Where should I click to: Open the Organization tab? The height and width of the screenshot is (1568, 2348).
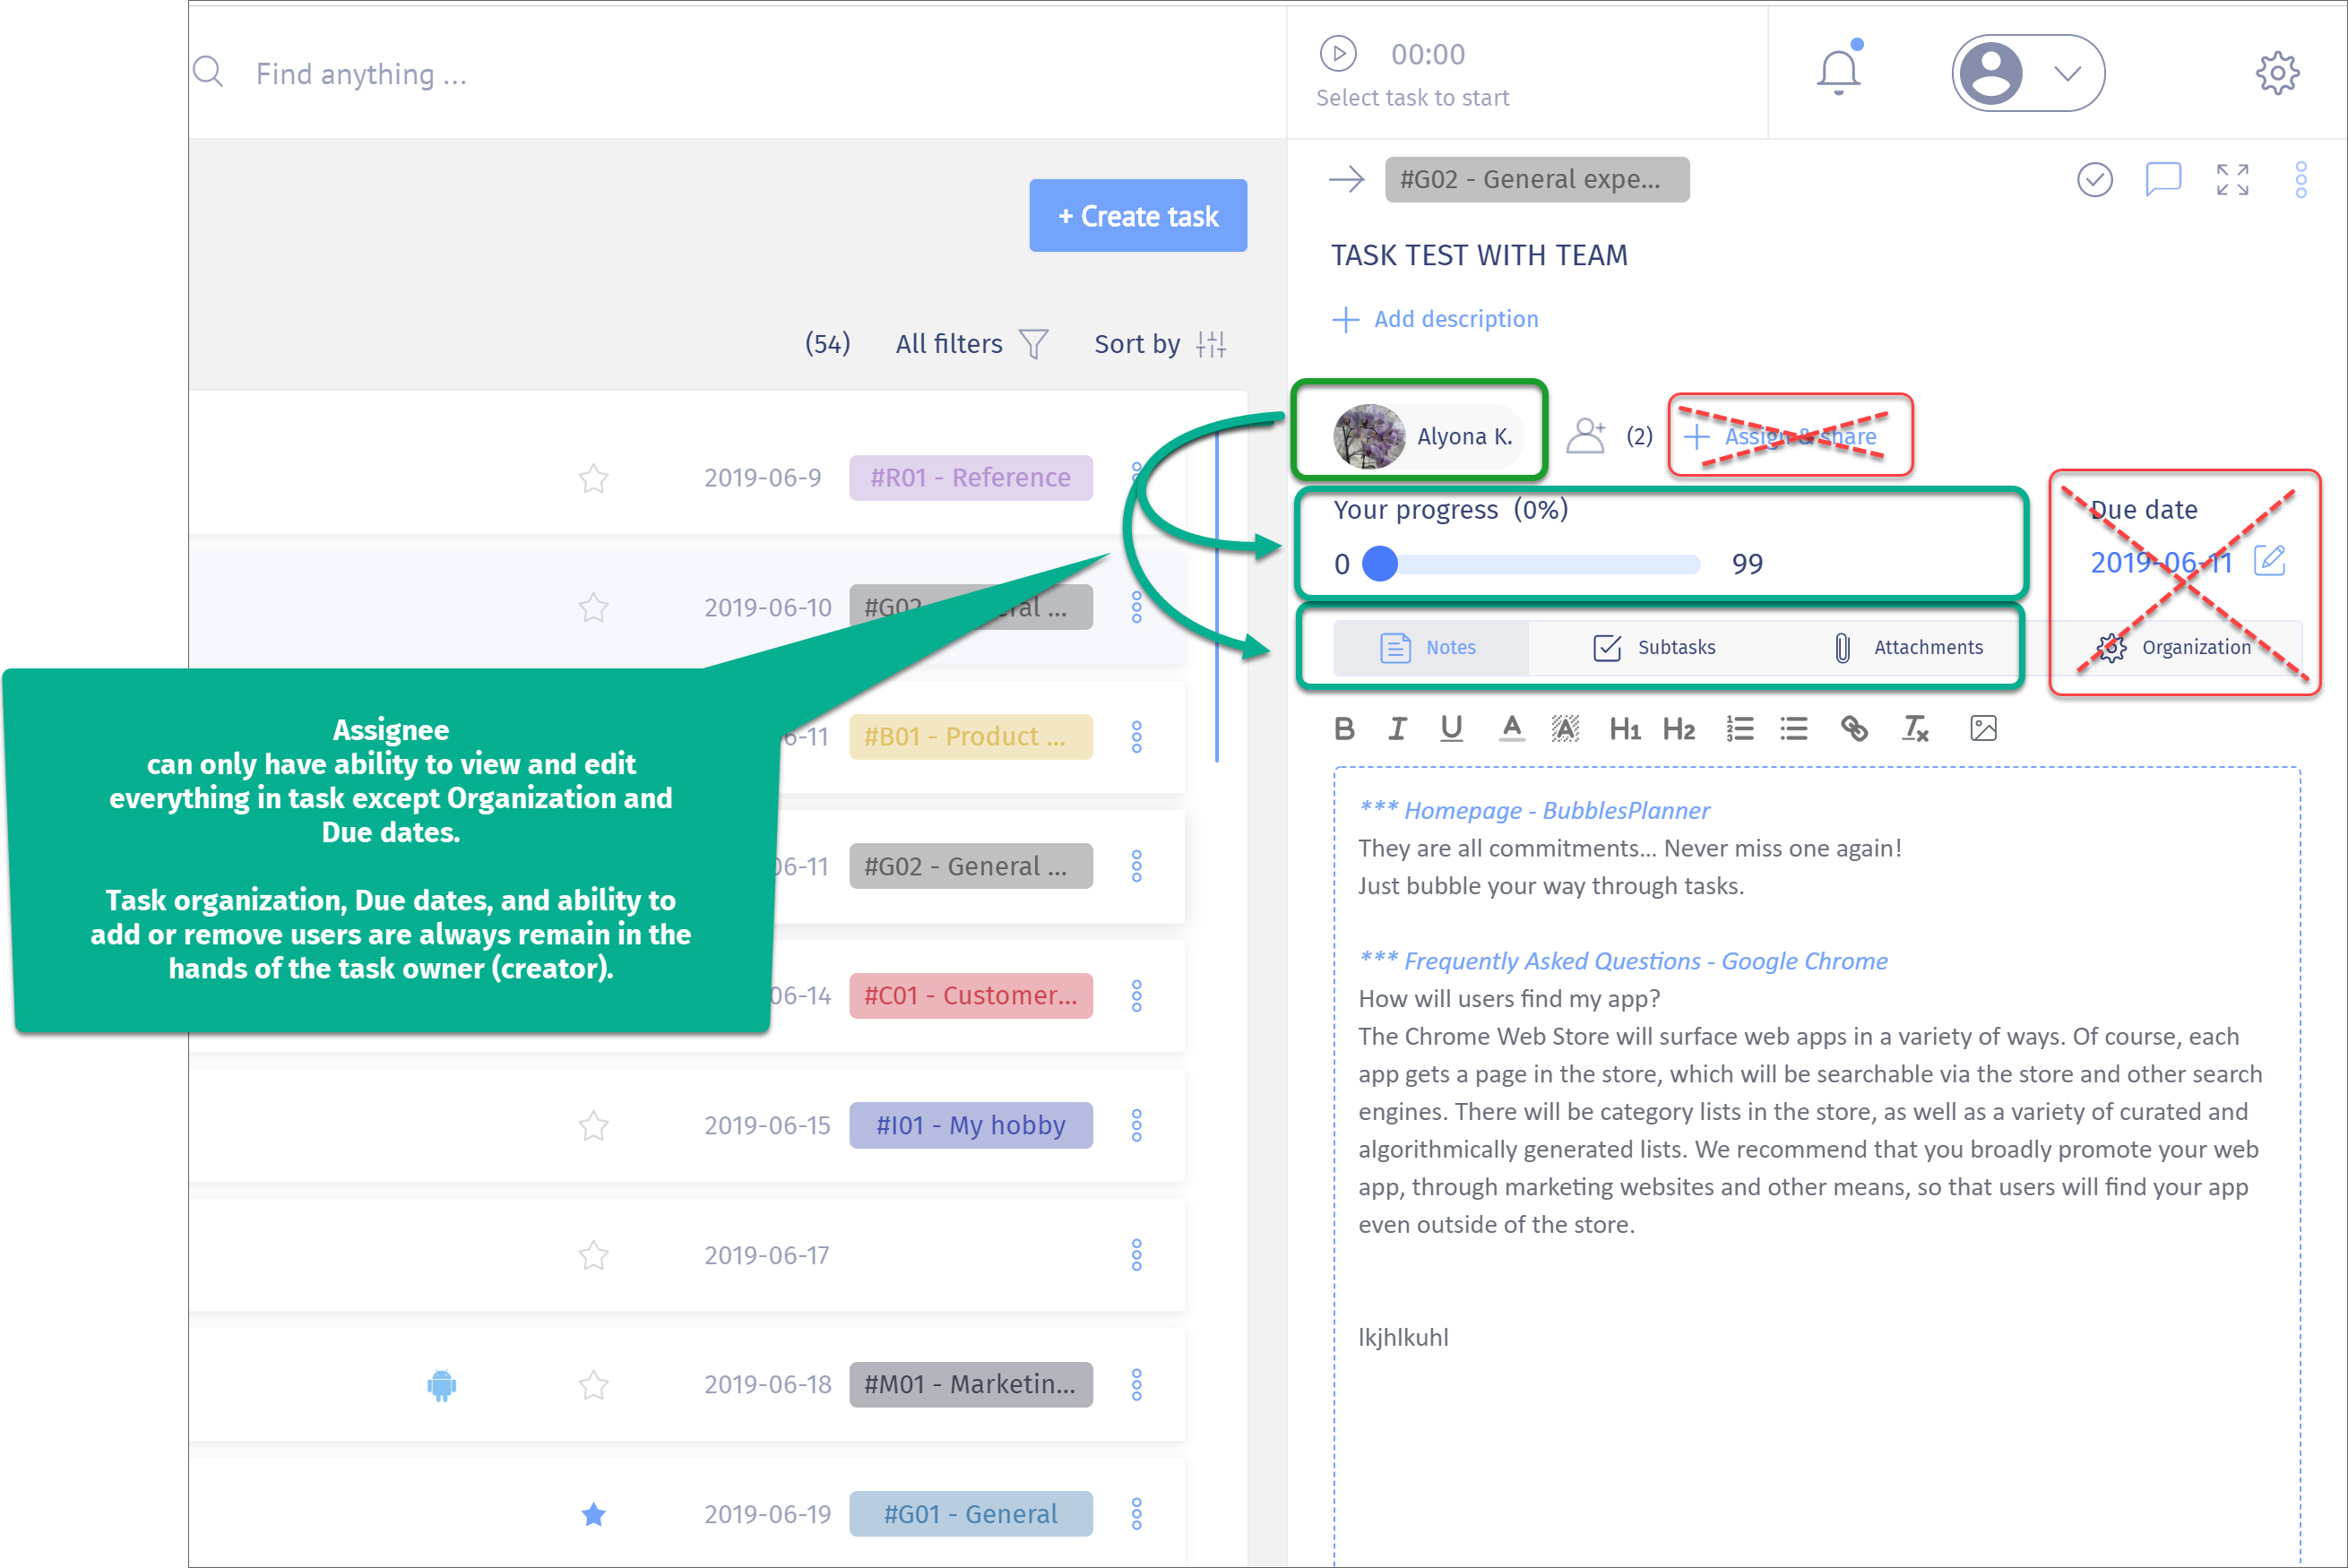(x=2174, y=648)
